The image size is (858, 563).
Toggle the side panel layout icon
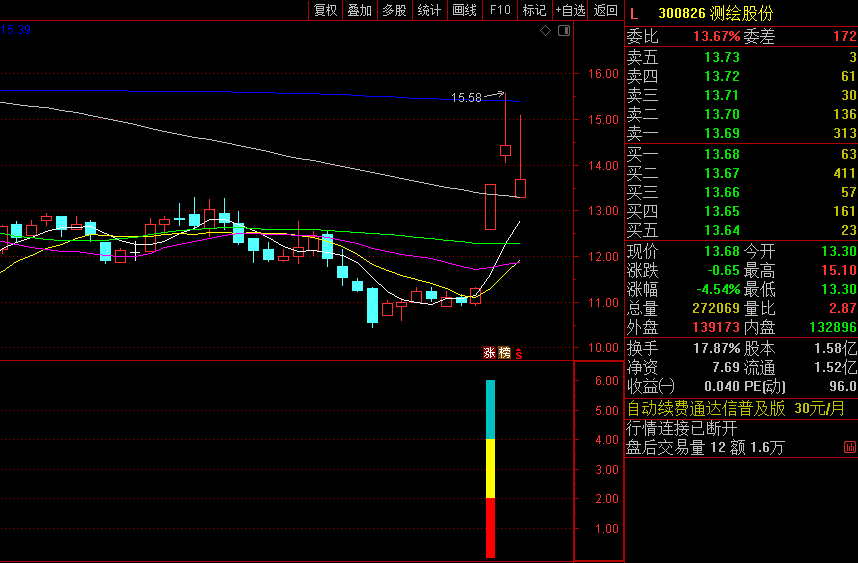point(564,31)
